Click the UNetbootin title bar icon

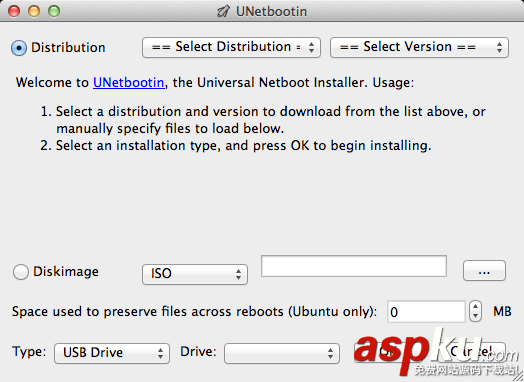(x=223, y=11)
